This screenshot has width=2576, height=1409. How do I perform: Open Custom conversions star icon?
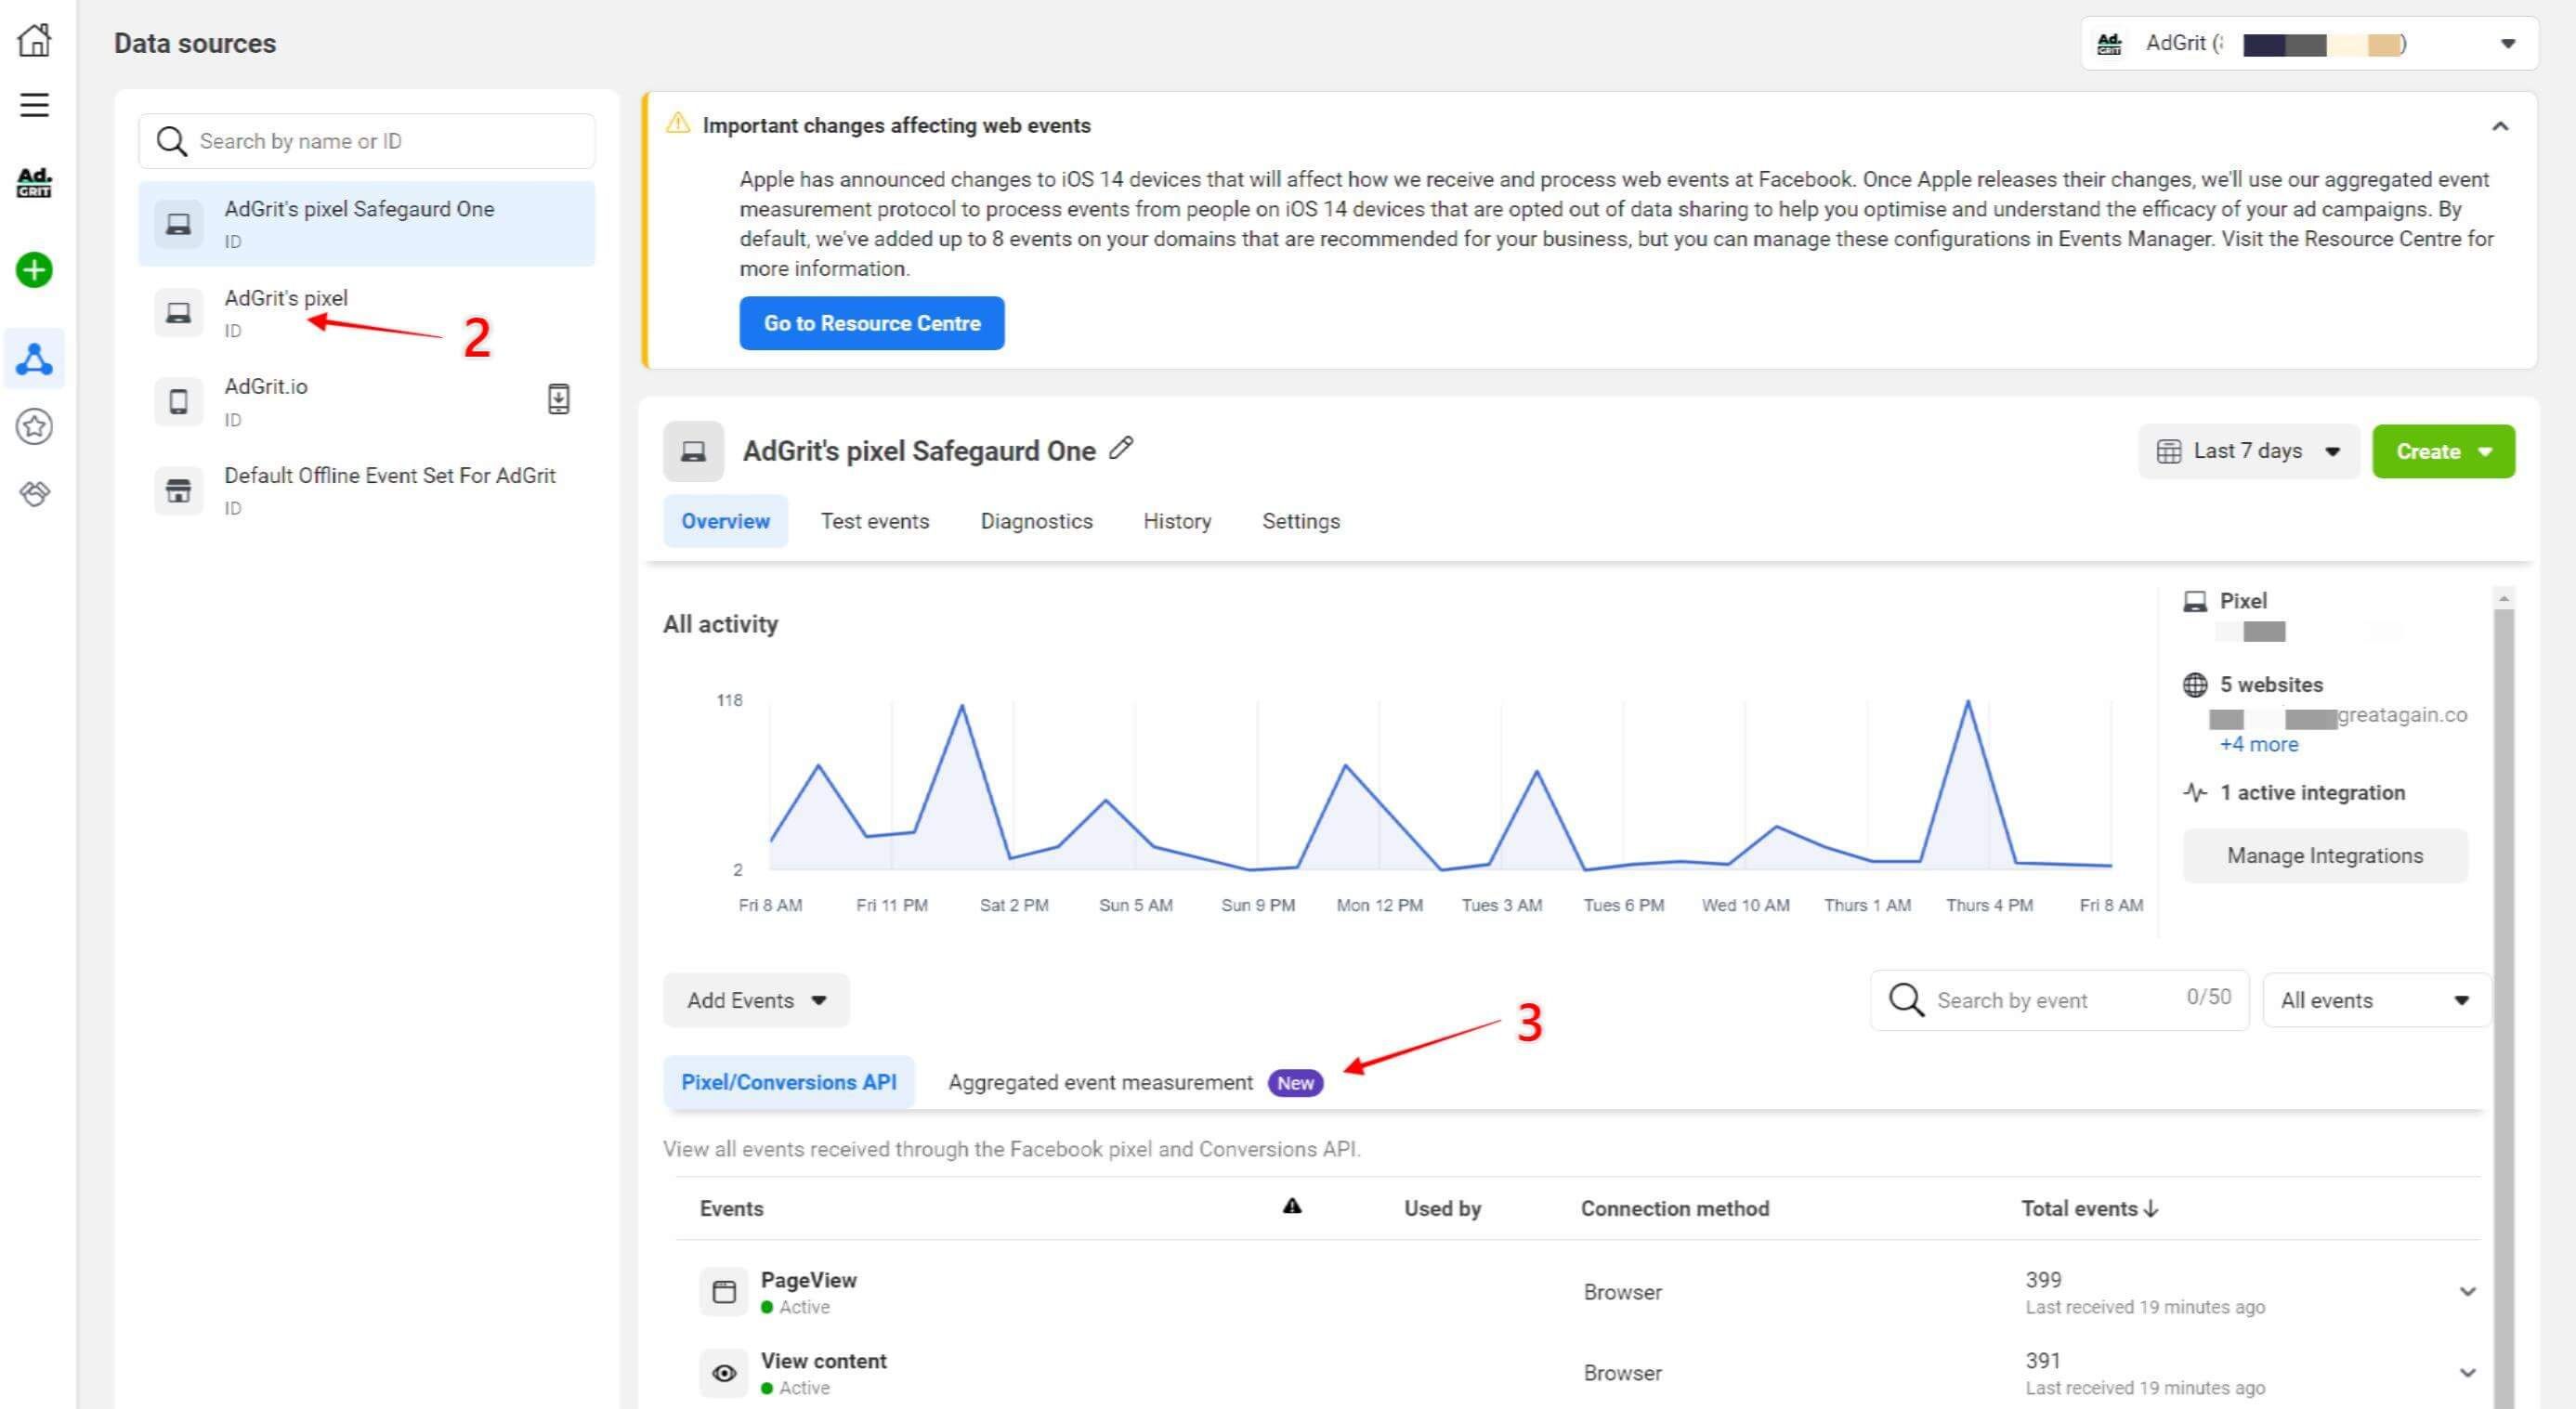click(x=34, y=427)
